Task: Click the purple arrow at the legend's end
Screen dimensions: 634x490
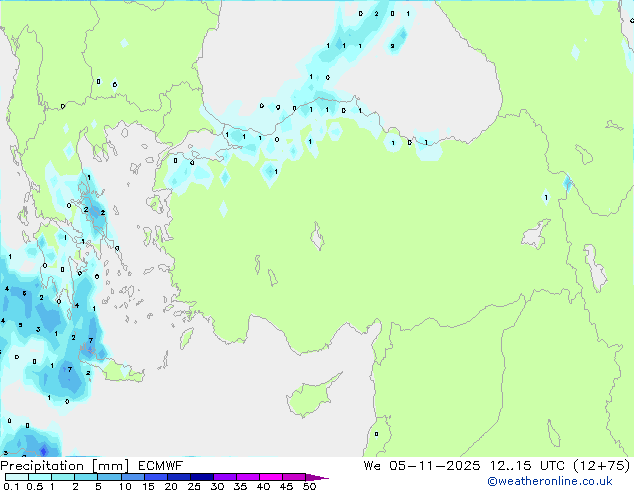Action: (317, 477)
